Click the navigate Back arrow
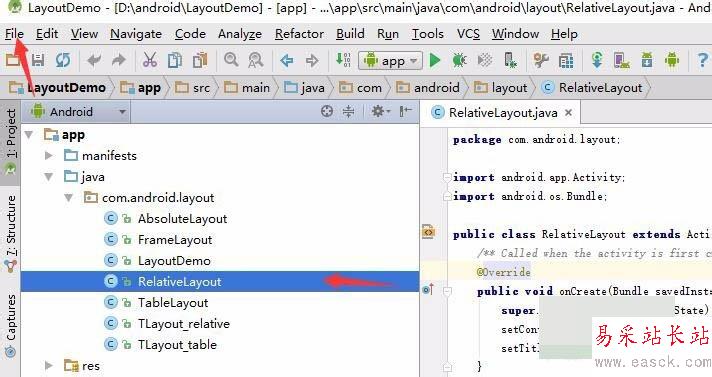The image size is (712, 377). pyautogui.click(x=287, y=60)
